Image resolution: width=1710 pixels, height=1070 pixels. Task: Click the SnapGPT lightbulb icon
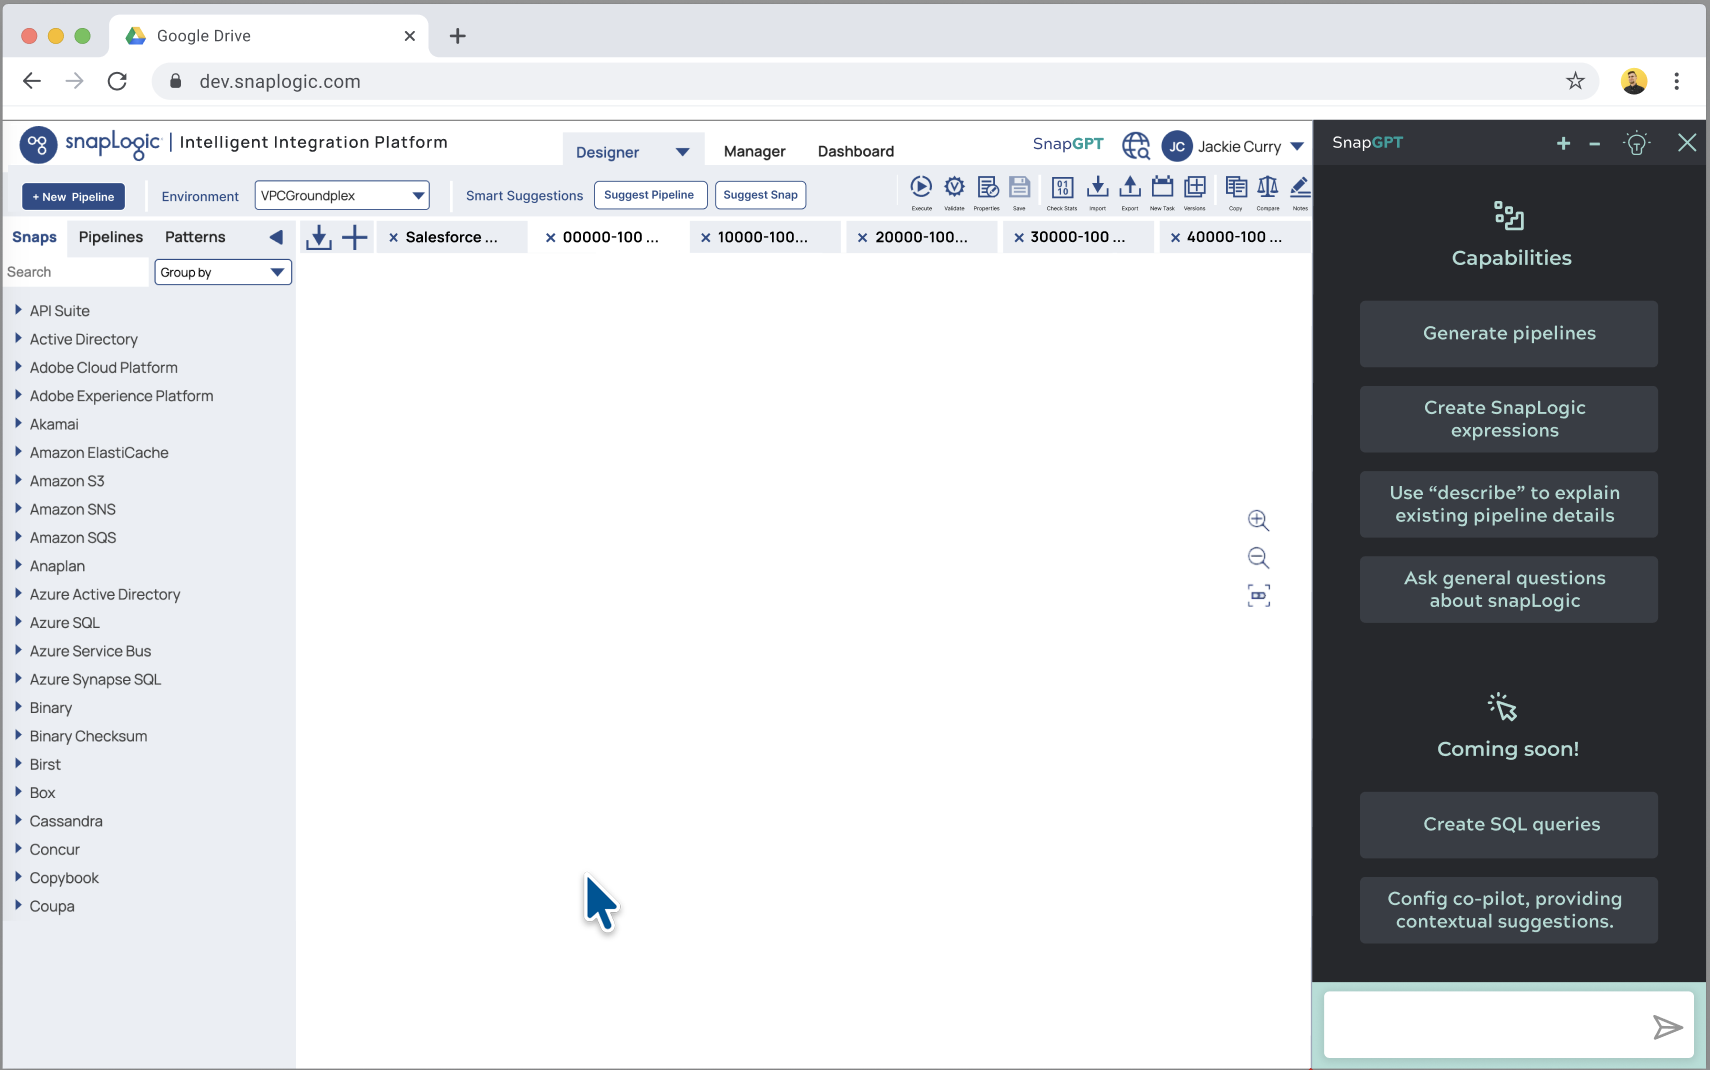click(x=1637, y=143)
